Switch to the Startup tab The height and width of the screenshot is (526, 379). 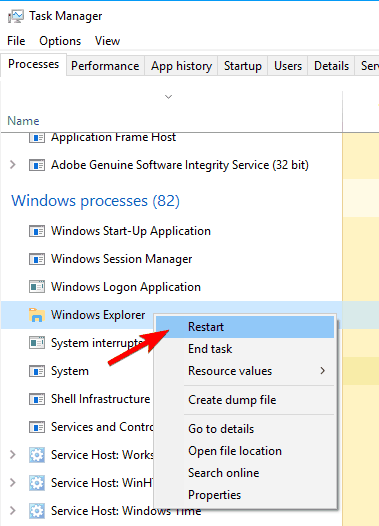pyautogui.click(x=243, y=66)
